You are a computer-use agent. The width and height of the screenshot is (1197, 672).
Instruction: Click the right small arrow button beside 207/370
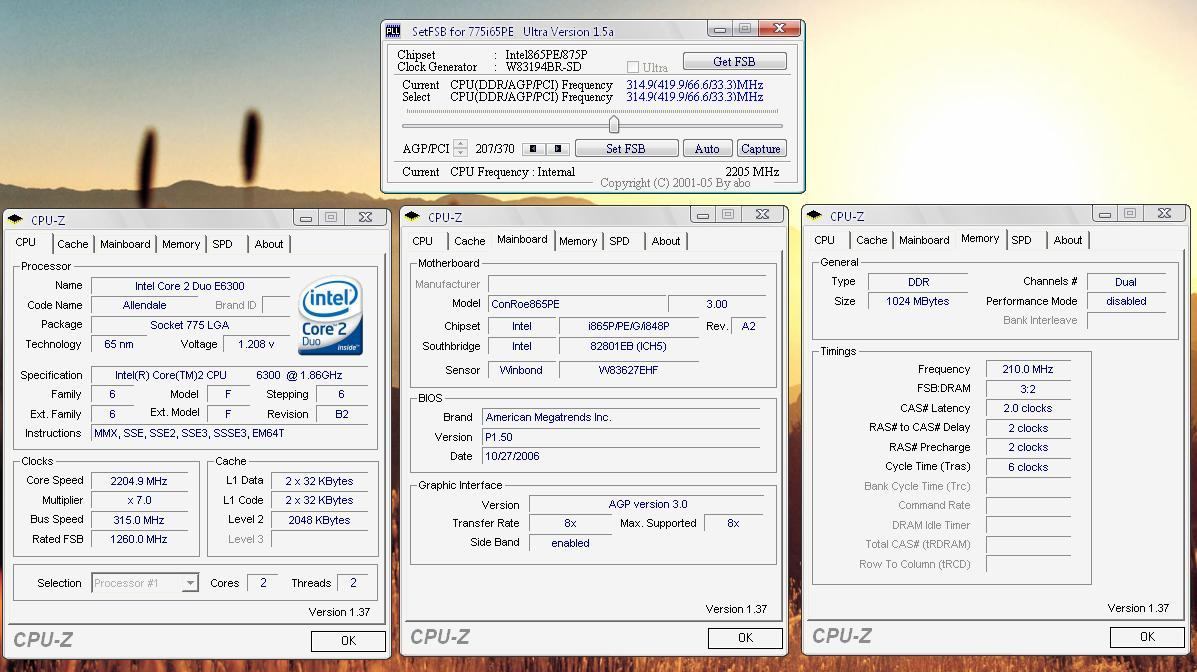click(558, 149)
